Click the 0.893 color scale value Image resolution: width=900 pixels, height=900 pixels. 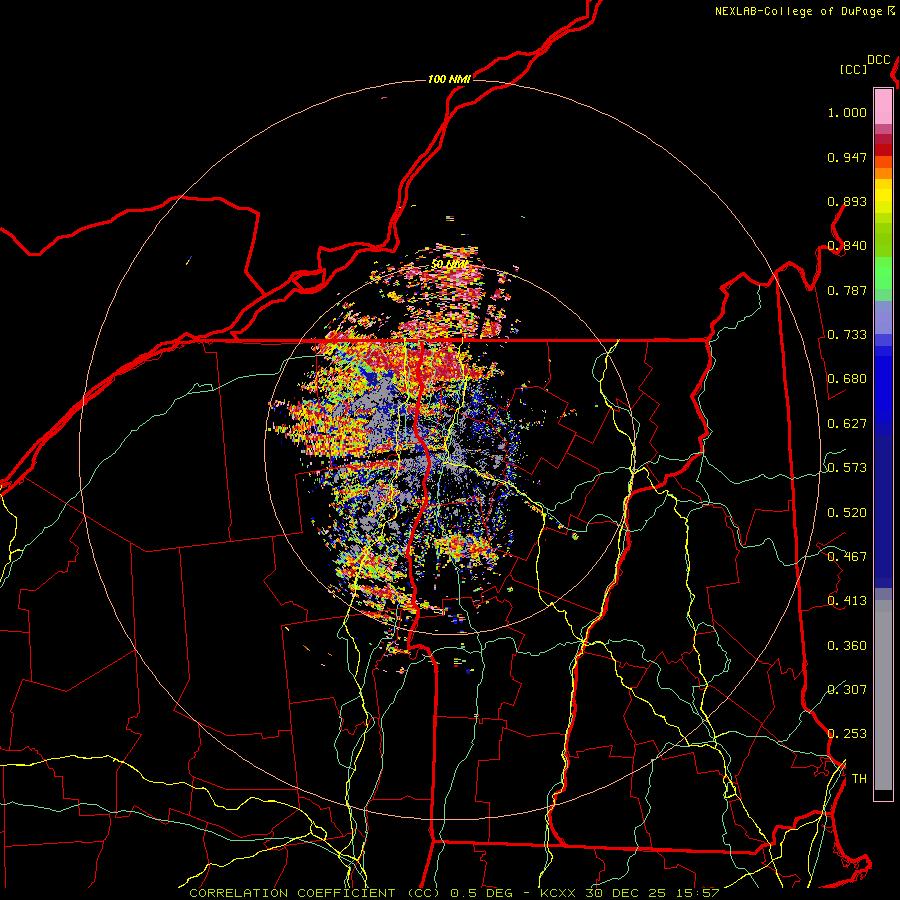pos(847,201)
